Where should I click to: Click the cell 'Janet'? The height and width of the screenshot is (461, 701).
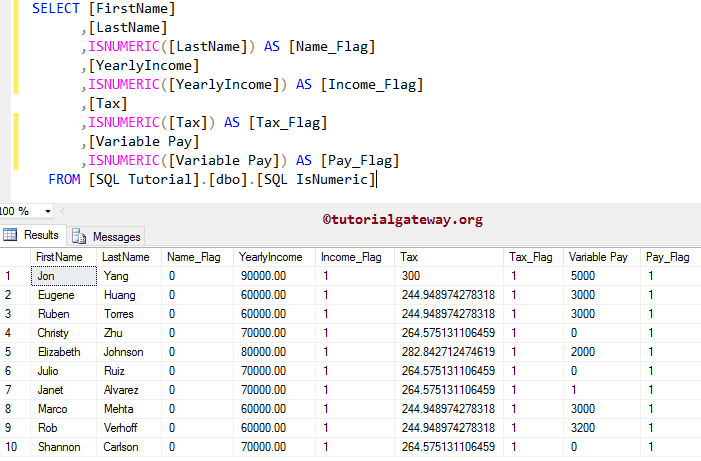click(63, 390)
